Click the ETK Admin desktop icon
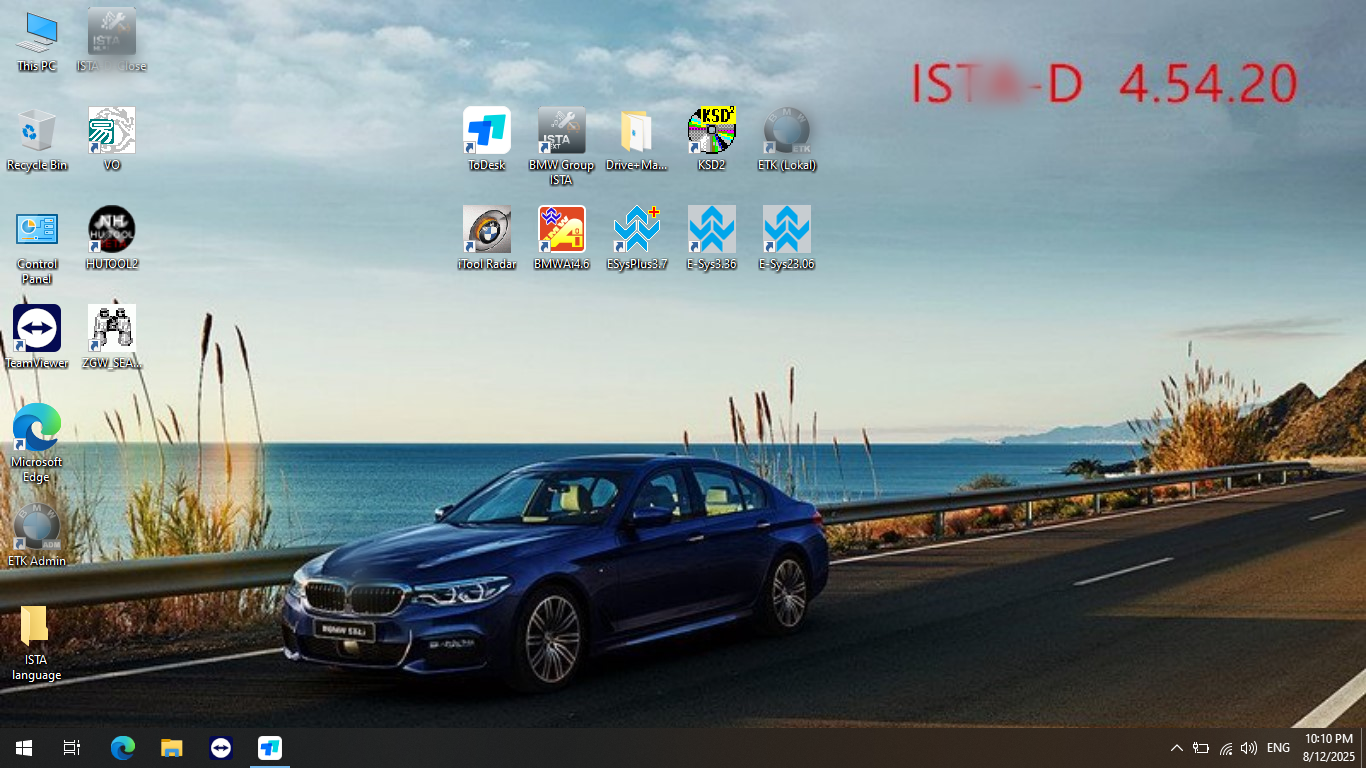The height and width of the screenshot is (768, 1366). (37, 527)
